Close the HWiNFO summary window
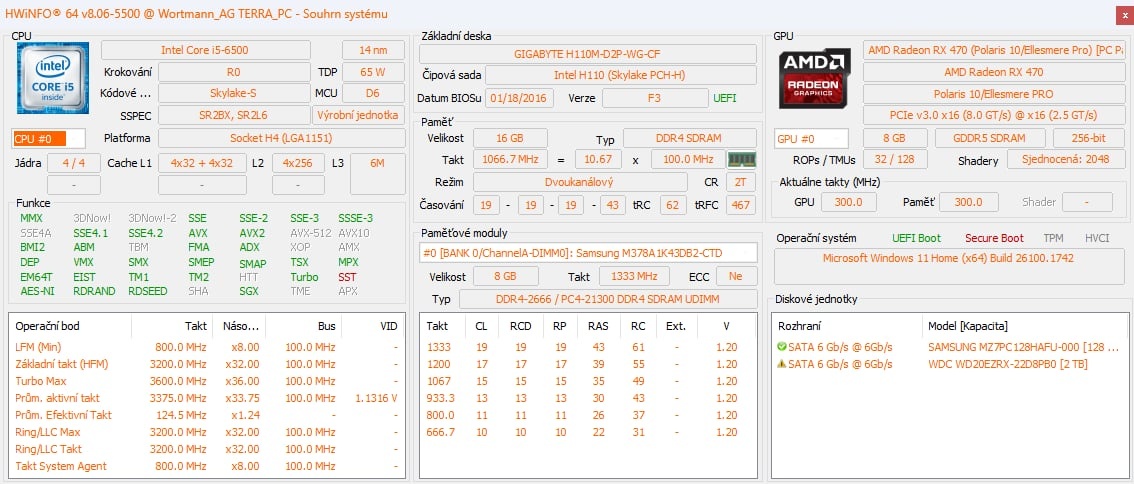The width and height of the screenshot is (1134, 484). (x=1121, y=14)
